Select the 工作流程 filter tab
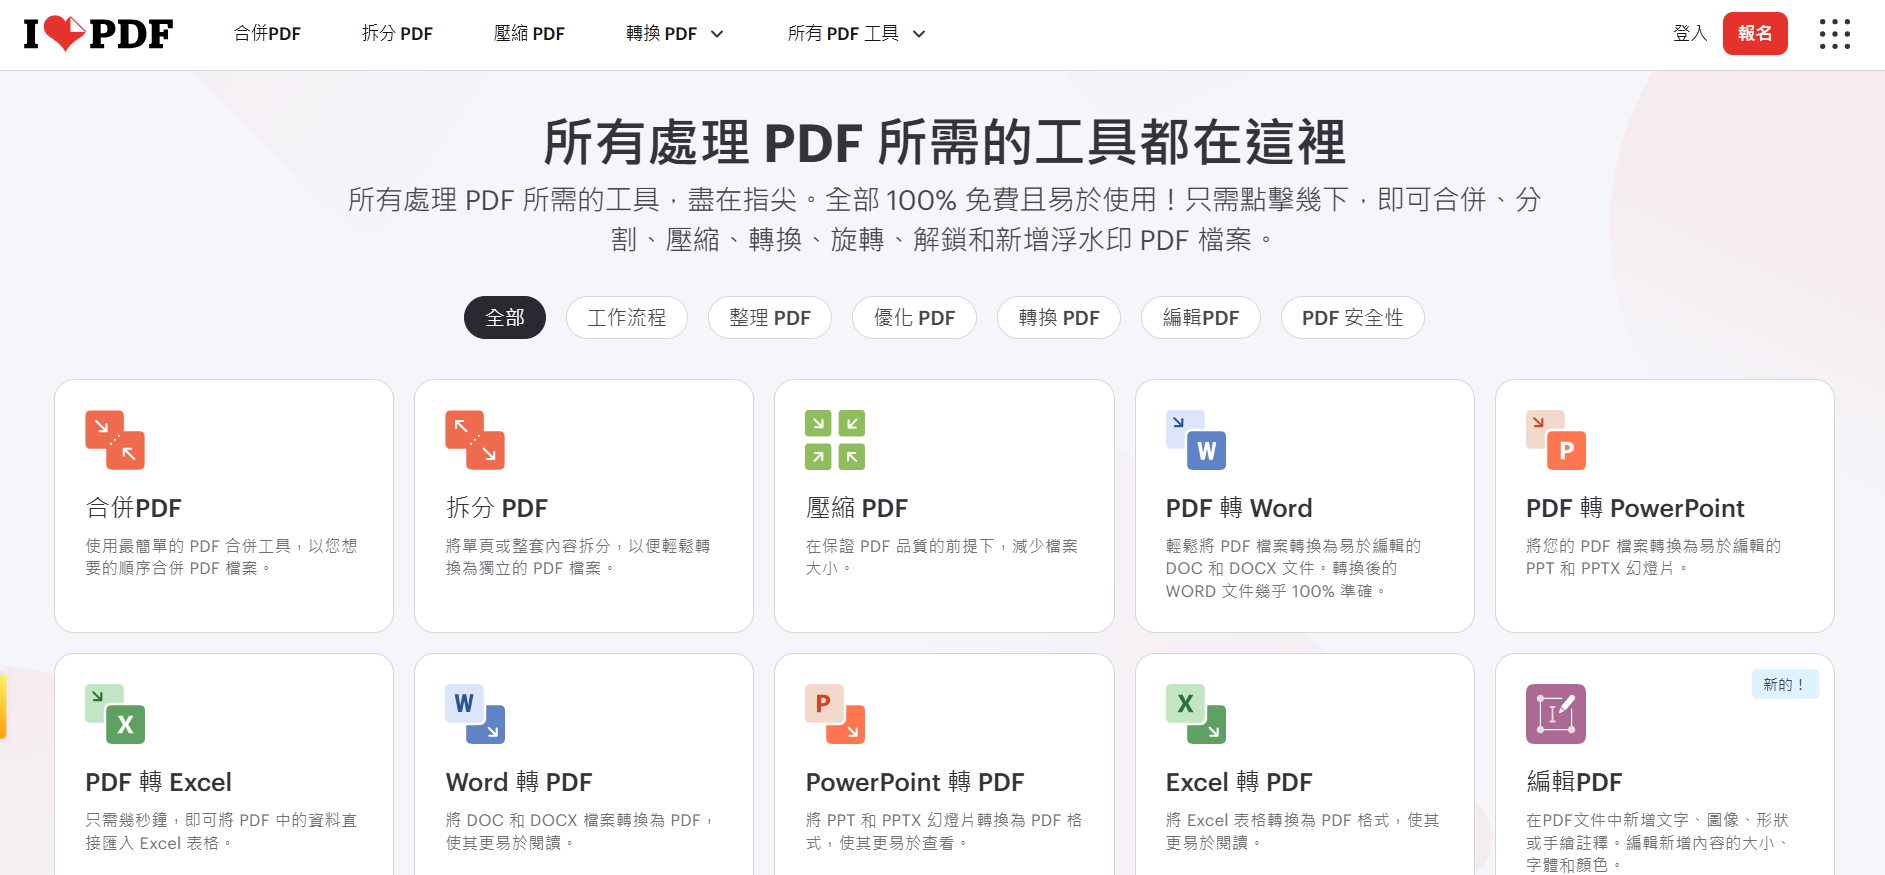 click(627, 318)
